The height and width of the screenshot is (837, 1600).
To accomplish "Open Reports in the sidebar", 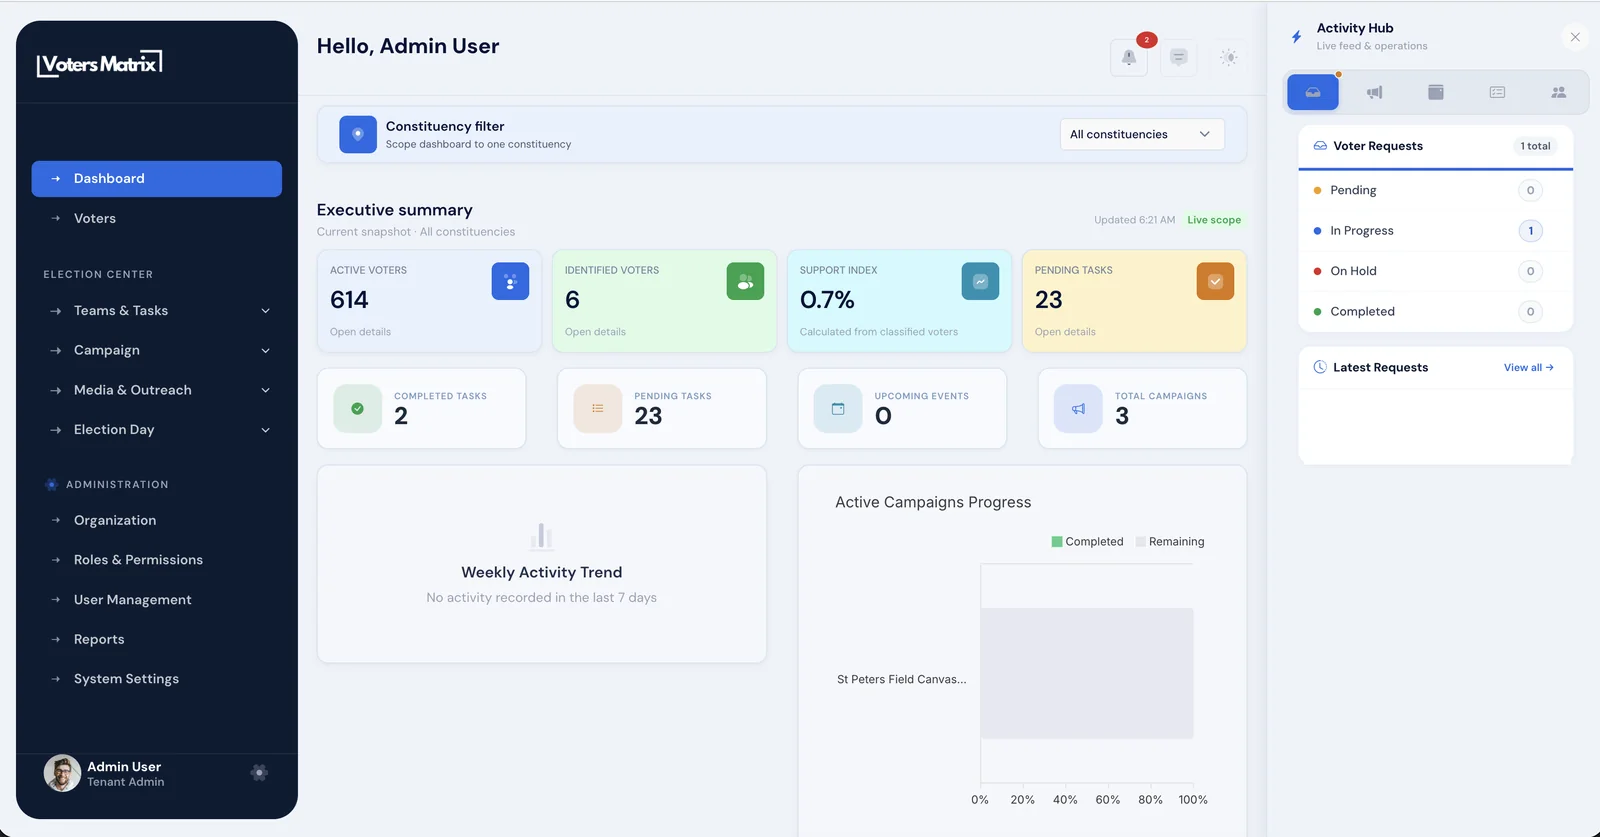I will pyautogui.click(x=157, y=639).
